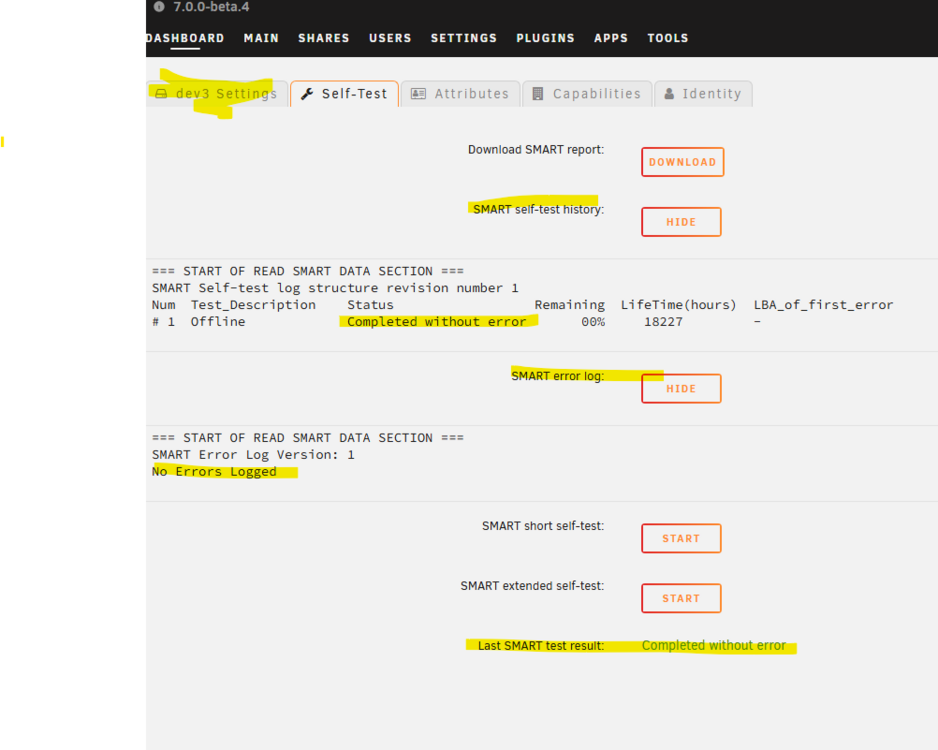Select the Self-Test tab
The width and height of the screenshot is (938, 750).
tap(345, 94)
